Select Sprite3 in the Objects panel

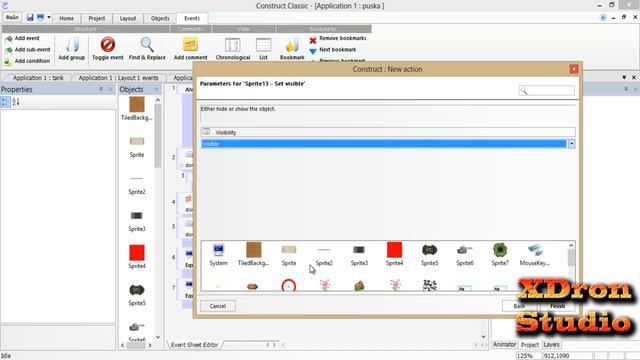[x=137, y=221]
